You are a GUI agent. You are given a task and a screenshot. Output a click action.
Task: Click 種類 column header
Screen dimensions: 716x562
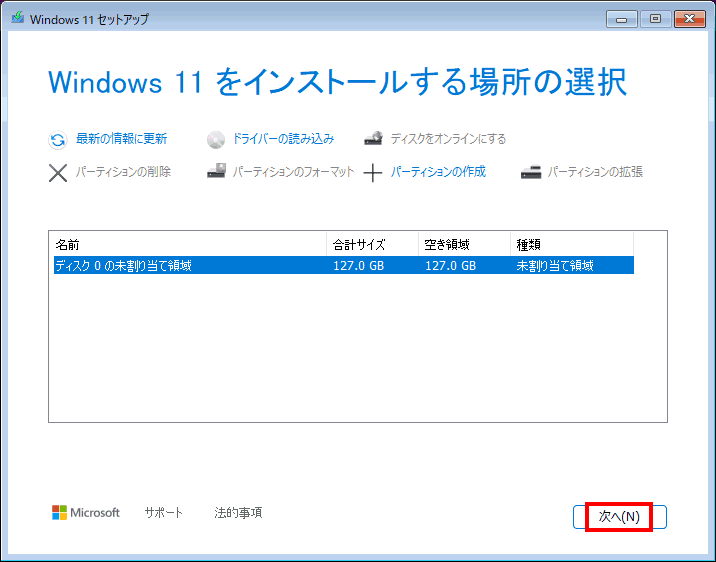[x=572, y=245]
